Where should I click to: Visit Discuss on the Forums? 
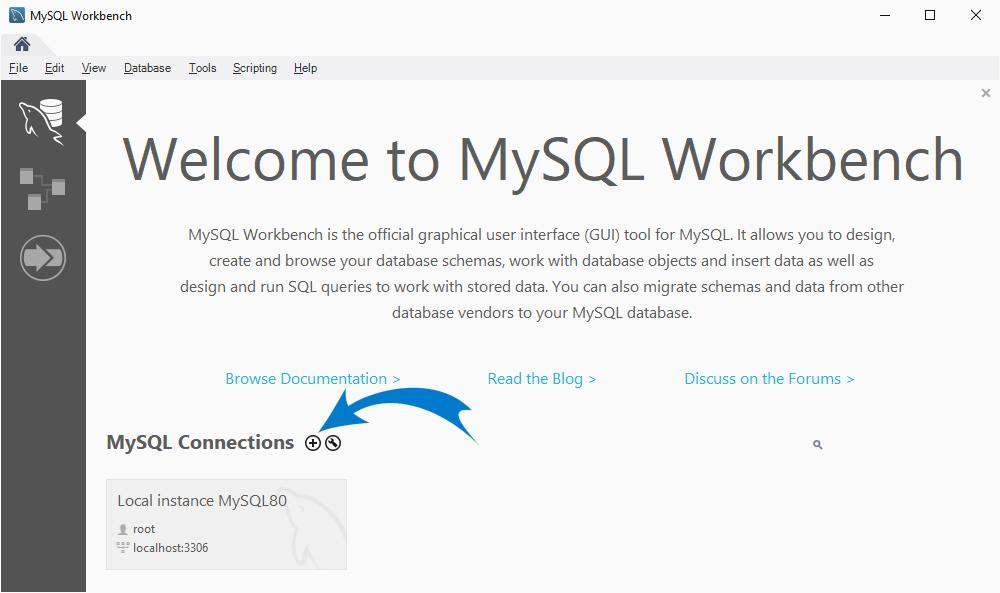tap(769, 378)
